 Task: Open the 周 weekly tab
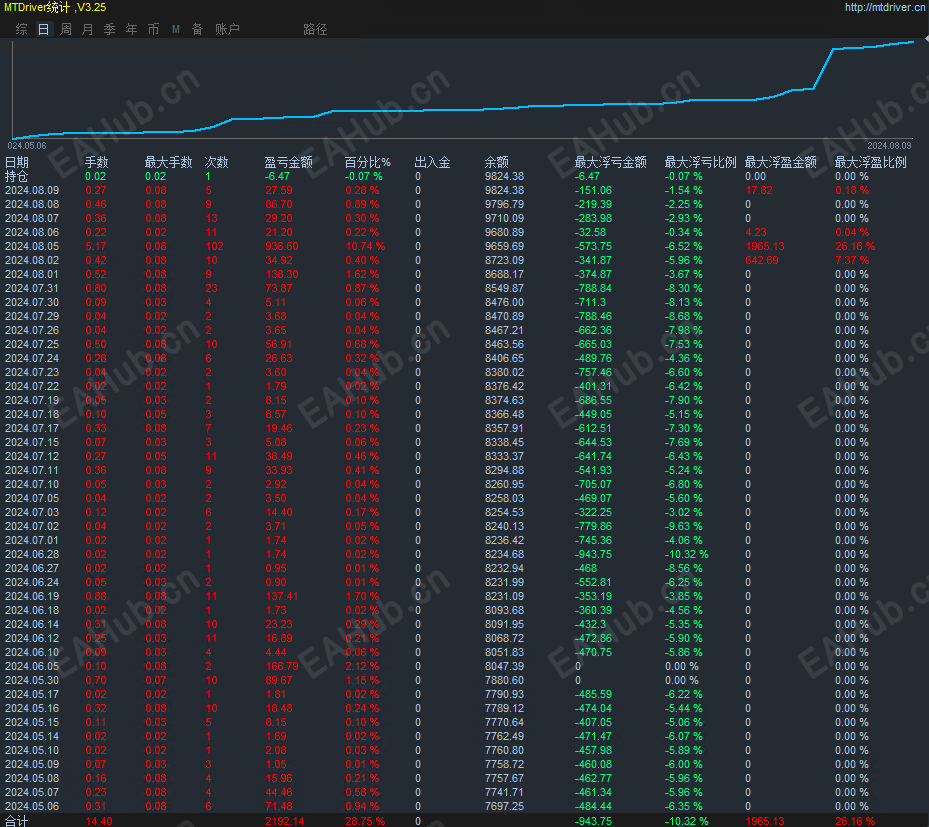tap(66, 29)
